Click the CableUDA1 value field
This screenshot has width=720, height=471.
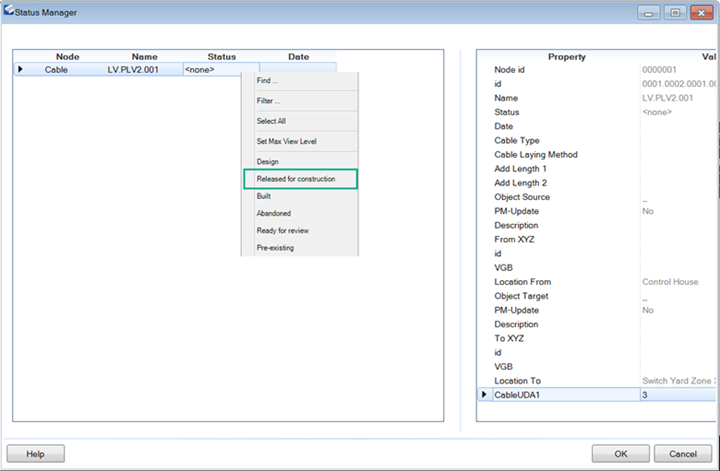pos(675,395)
